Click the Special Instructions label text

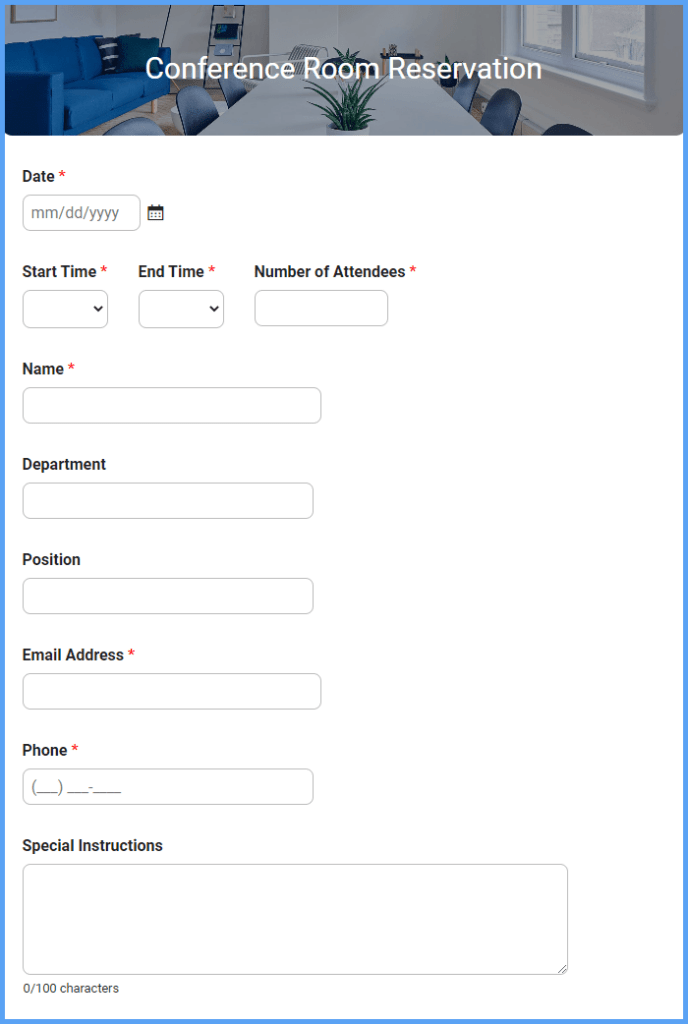tap(93, 846)
